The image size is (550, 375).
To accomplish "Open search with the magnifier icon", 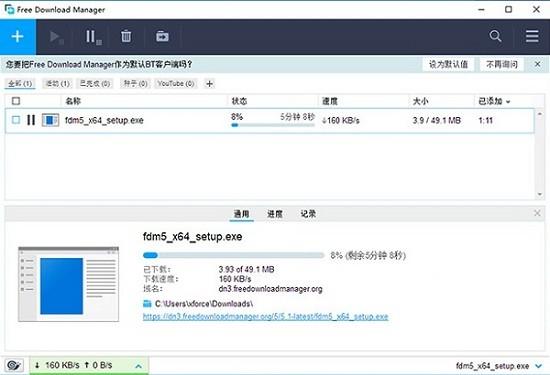I will (495, 36).
